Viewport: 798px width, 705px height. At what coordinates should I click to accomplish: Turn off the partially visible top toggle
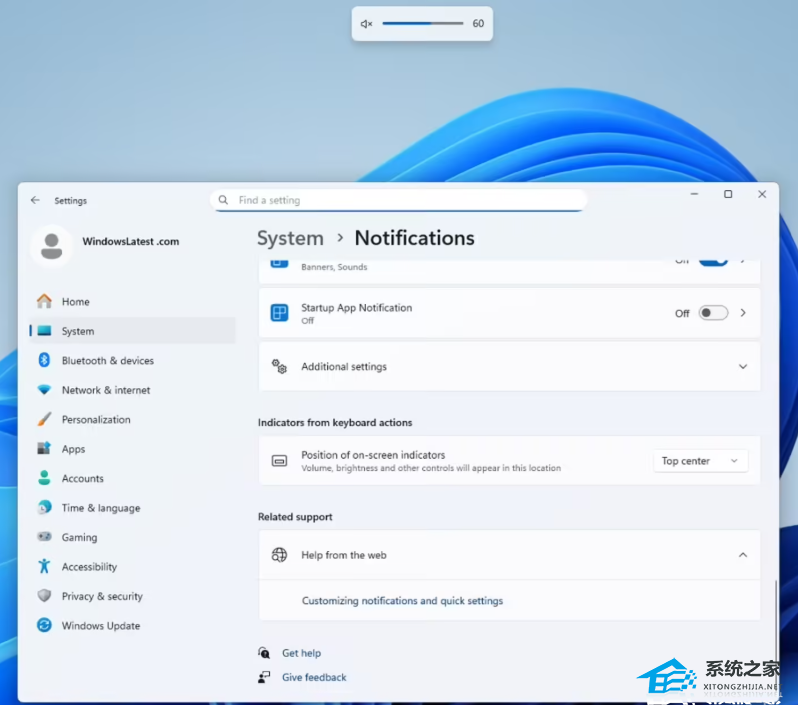[713, 261]
